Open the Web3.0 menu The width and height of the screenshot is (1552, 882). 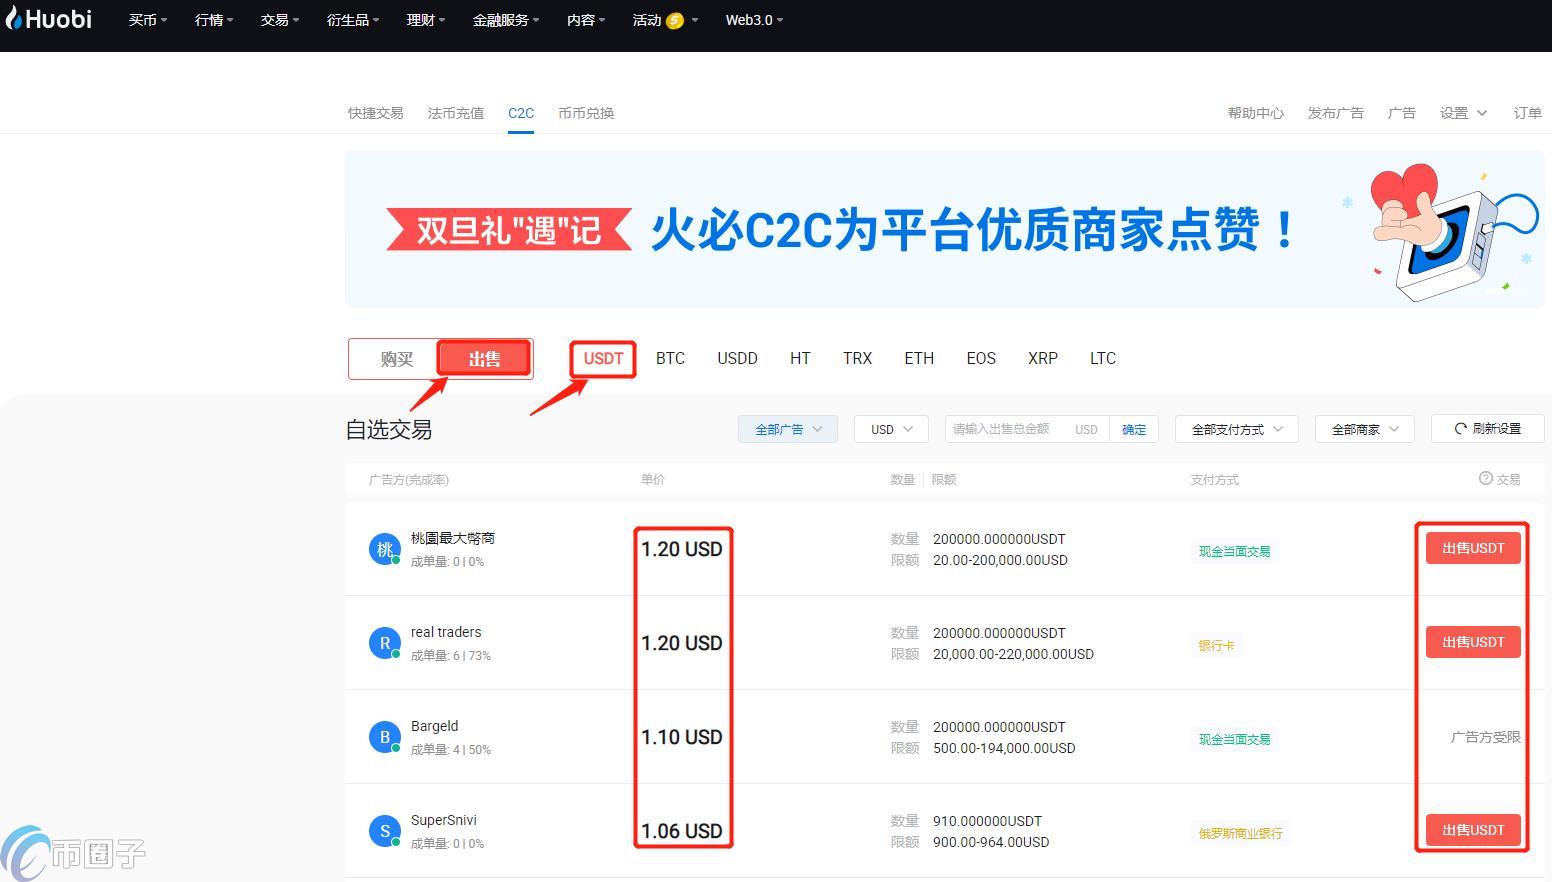tap(755, 20)
